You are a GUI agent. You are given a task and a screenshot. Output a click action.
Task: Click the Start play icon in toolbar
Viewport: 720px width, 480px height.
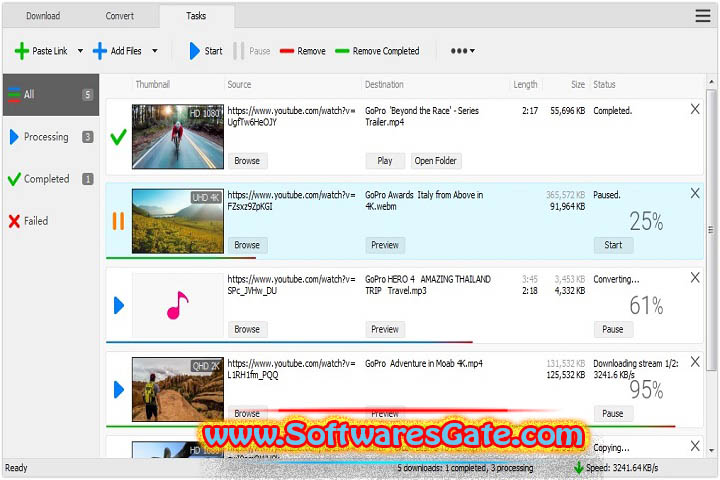click(194, 51)
